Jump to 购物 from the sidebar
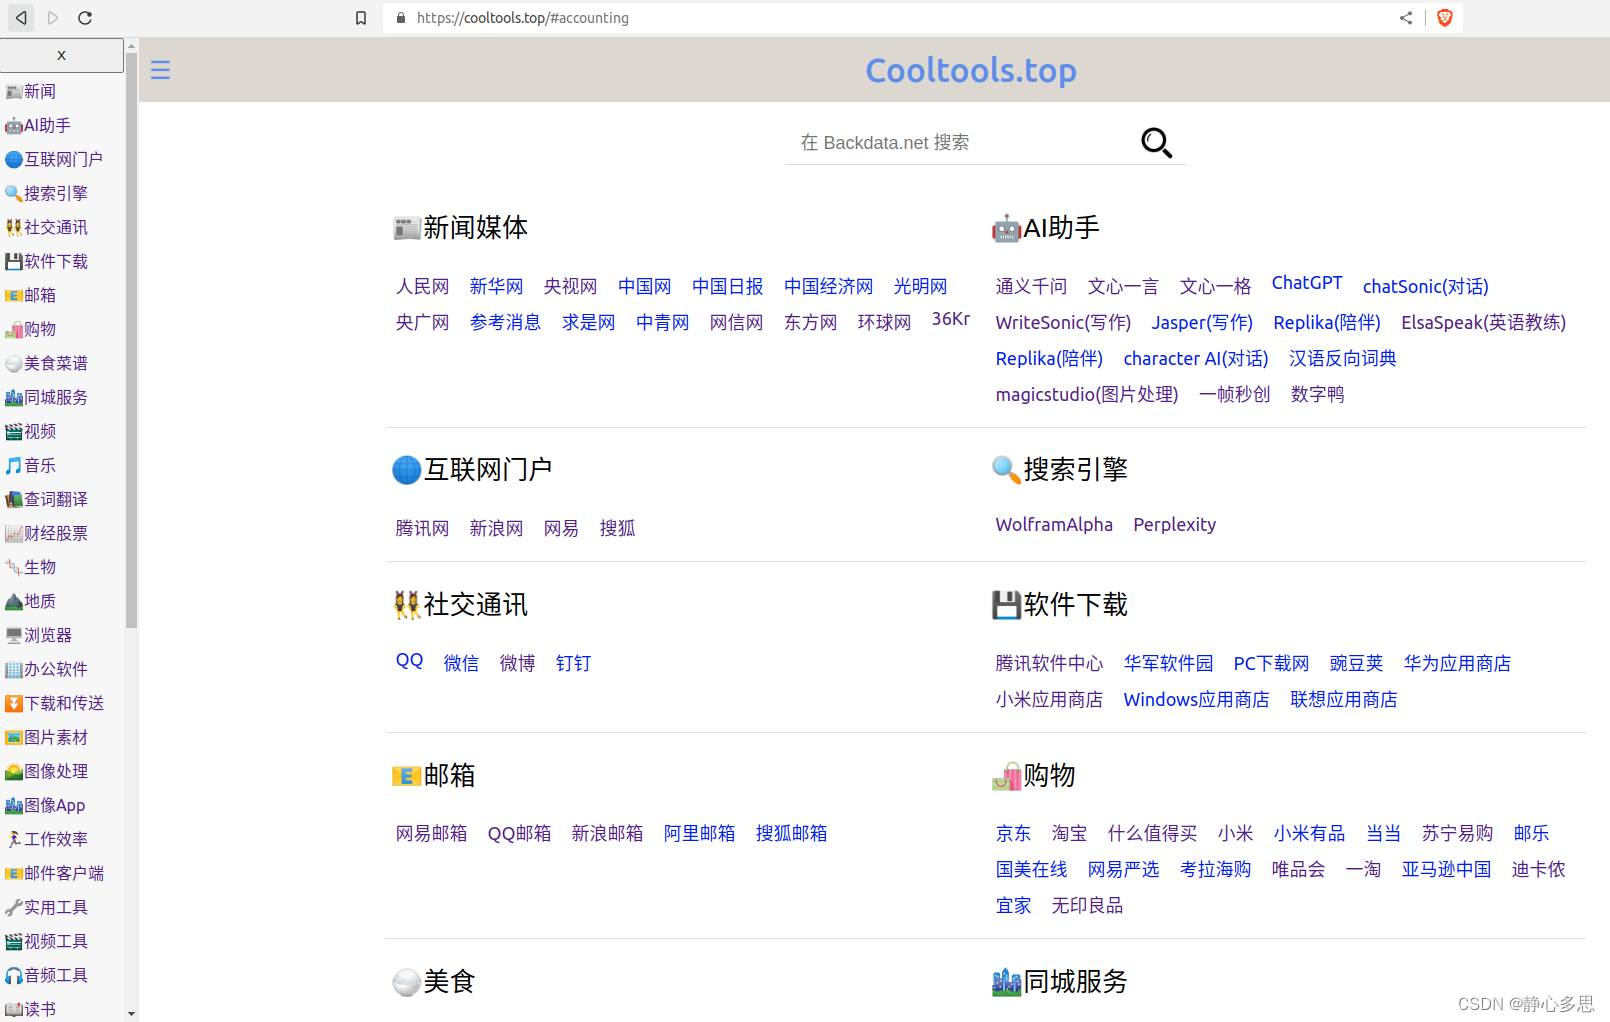The width and height of the screenshot is (1610, 1022). [x=31, y=329]
